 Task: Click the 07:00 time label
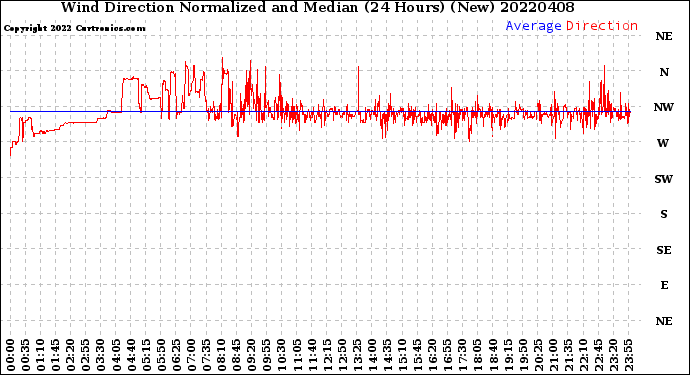[191, 355]
